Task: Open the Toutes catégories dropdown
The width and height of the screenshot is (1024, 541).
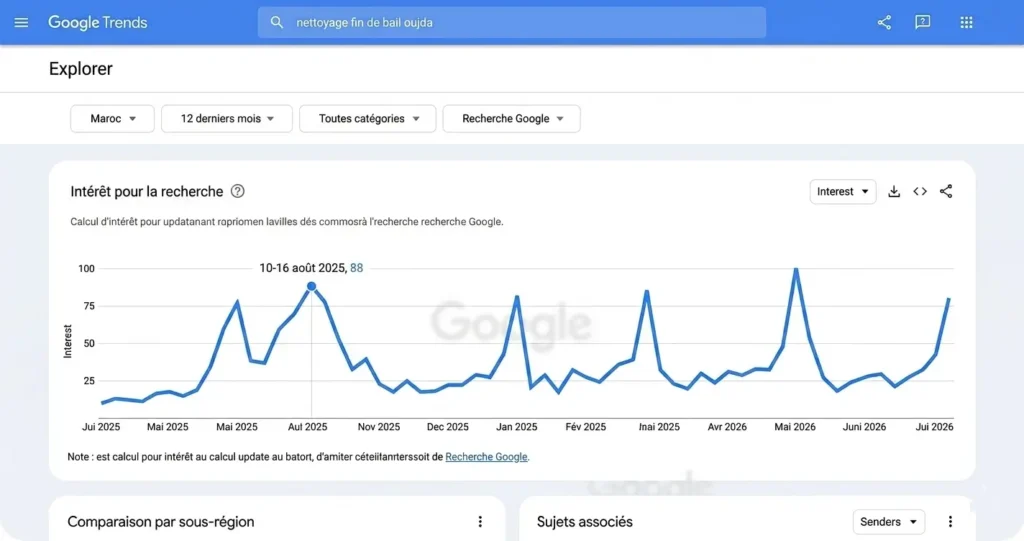Action: point(368,119)
